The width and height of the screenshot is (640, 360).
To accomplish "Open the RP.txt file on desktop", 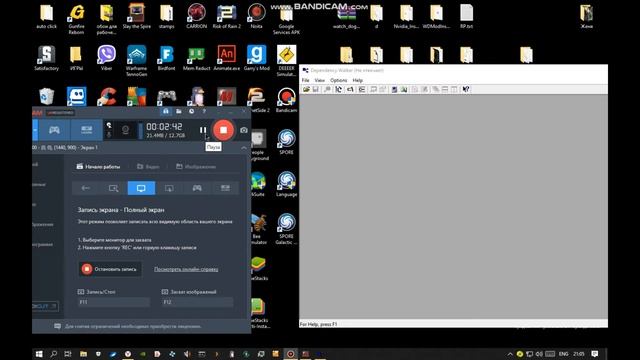I will click(466, 16).
